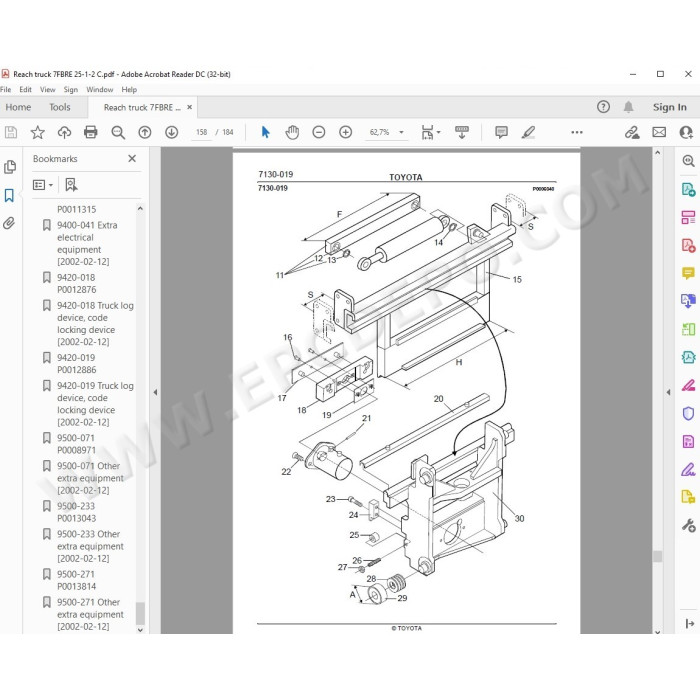Add a comment note

click(501, 132)
